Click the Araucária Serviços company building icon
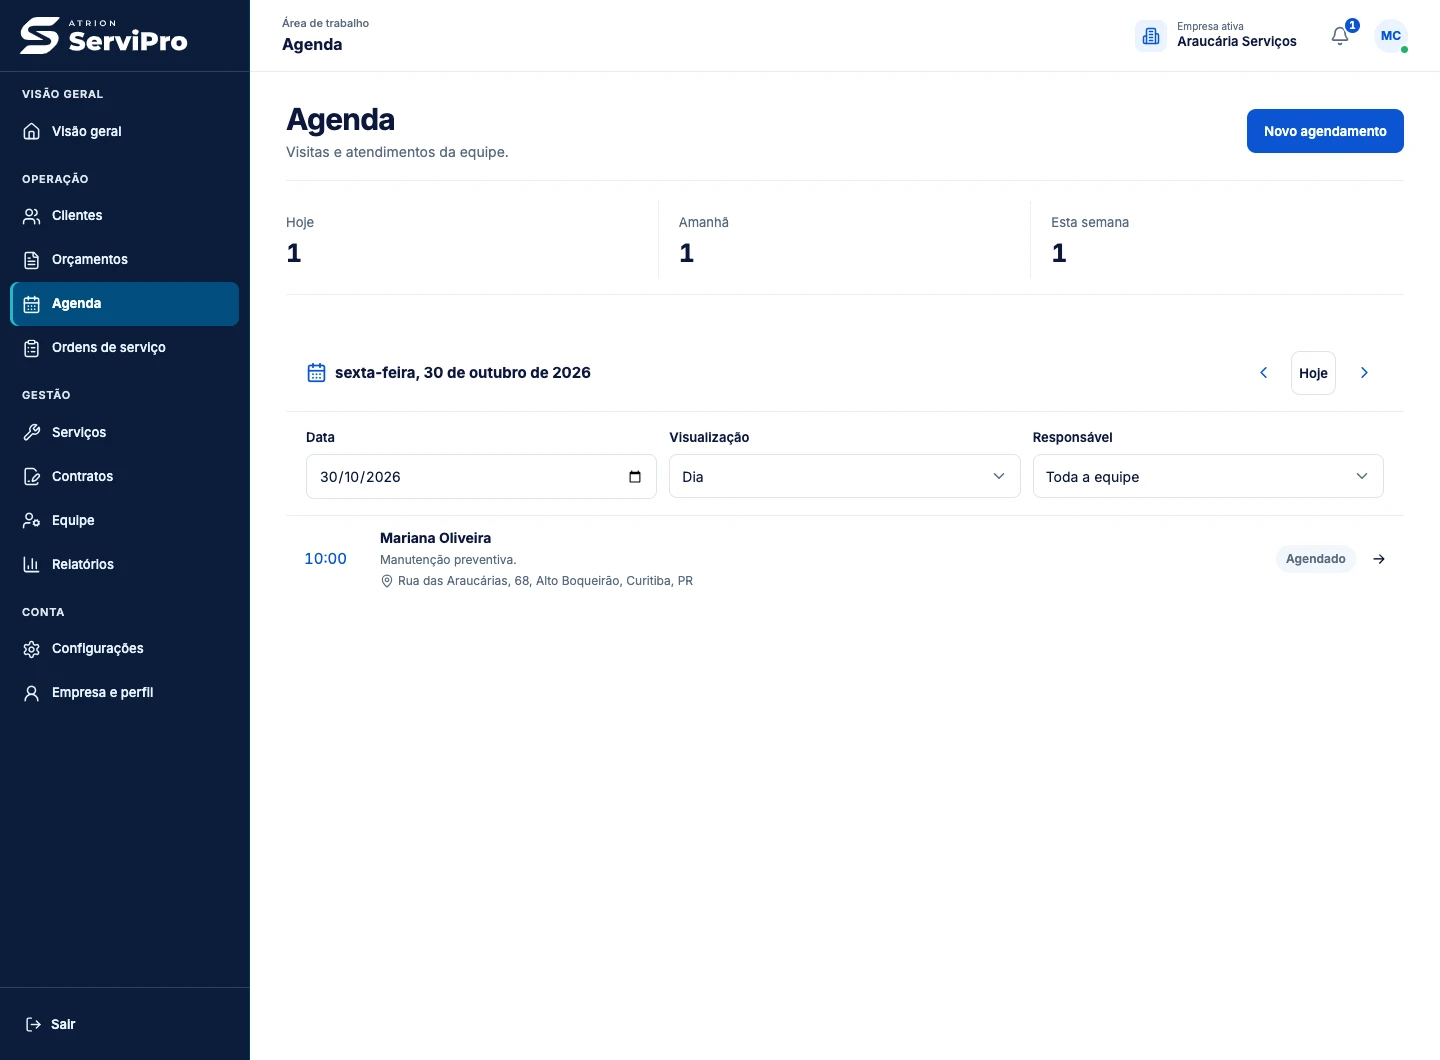The height and width of the screenshot is (1060, 1440). tap(1151, 36)
